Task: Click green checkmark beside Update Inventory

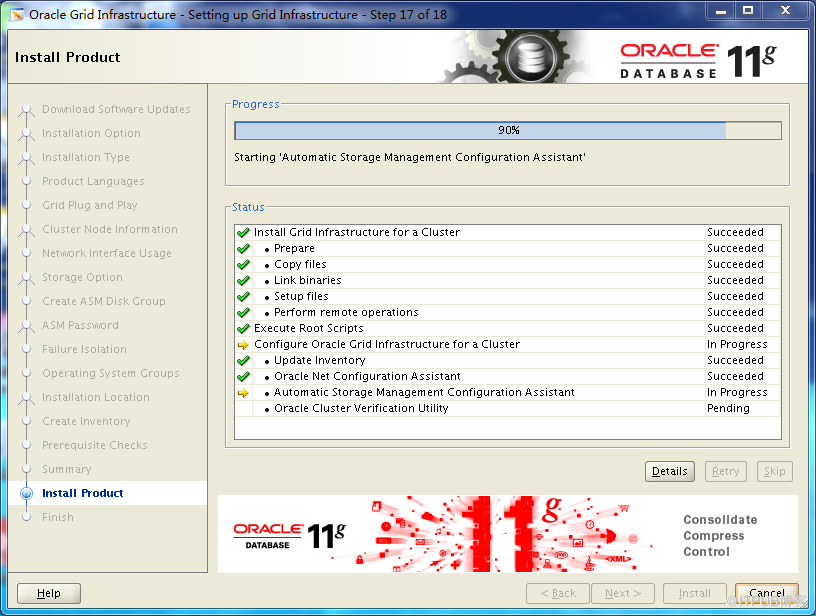Action: coord(243,361)
